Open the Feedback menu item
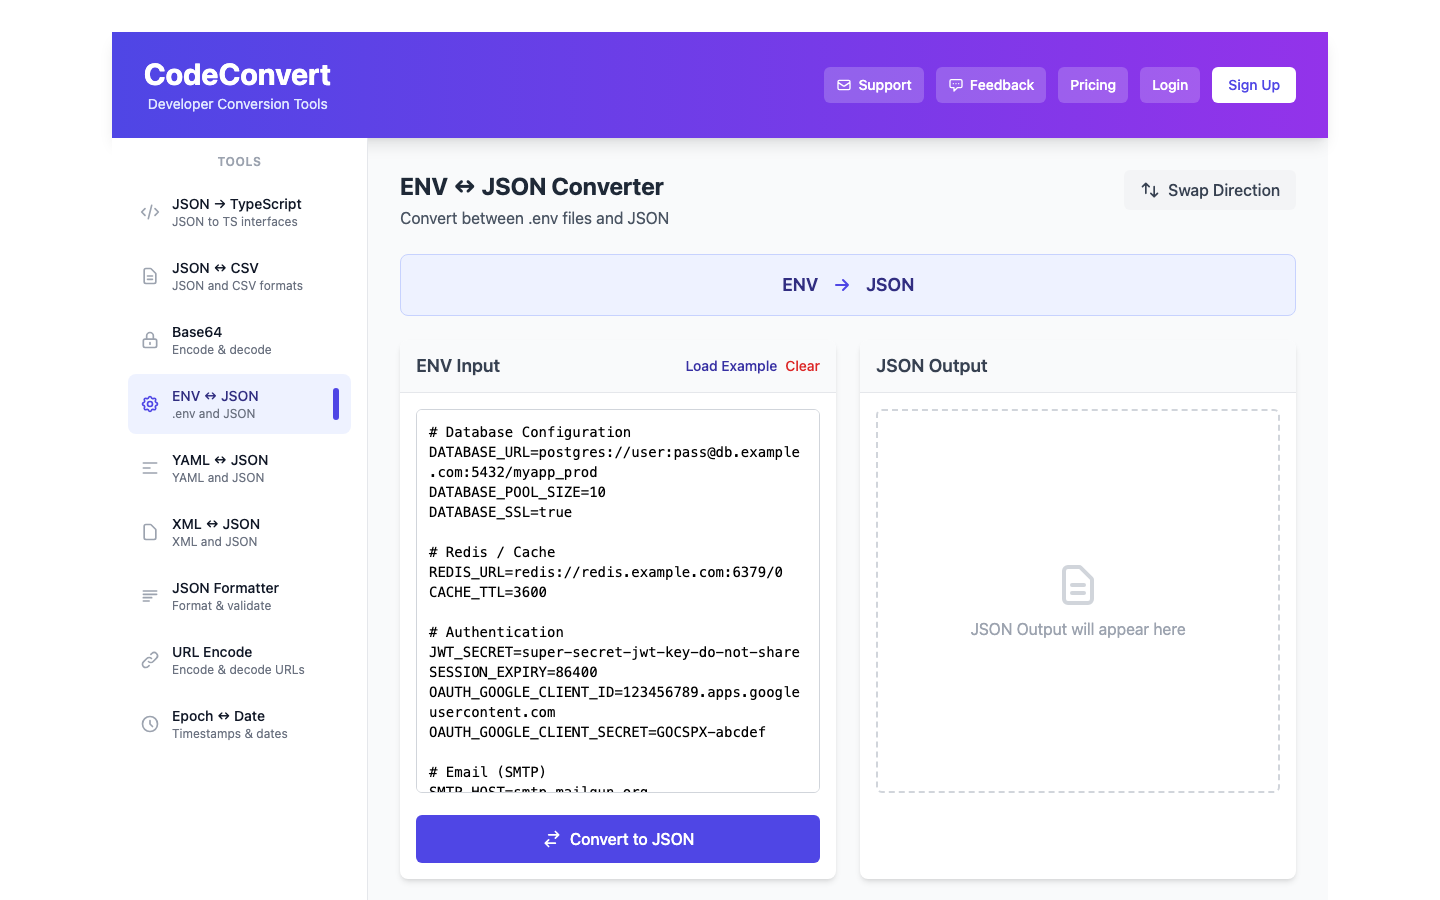Viewport: 1440px width, 900px height. click(x=990, y=85)
